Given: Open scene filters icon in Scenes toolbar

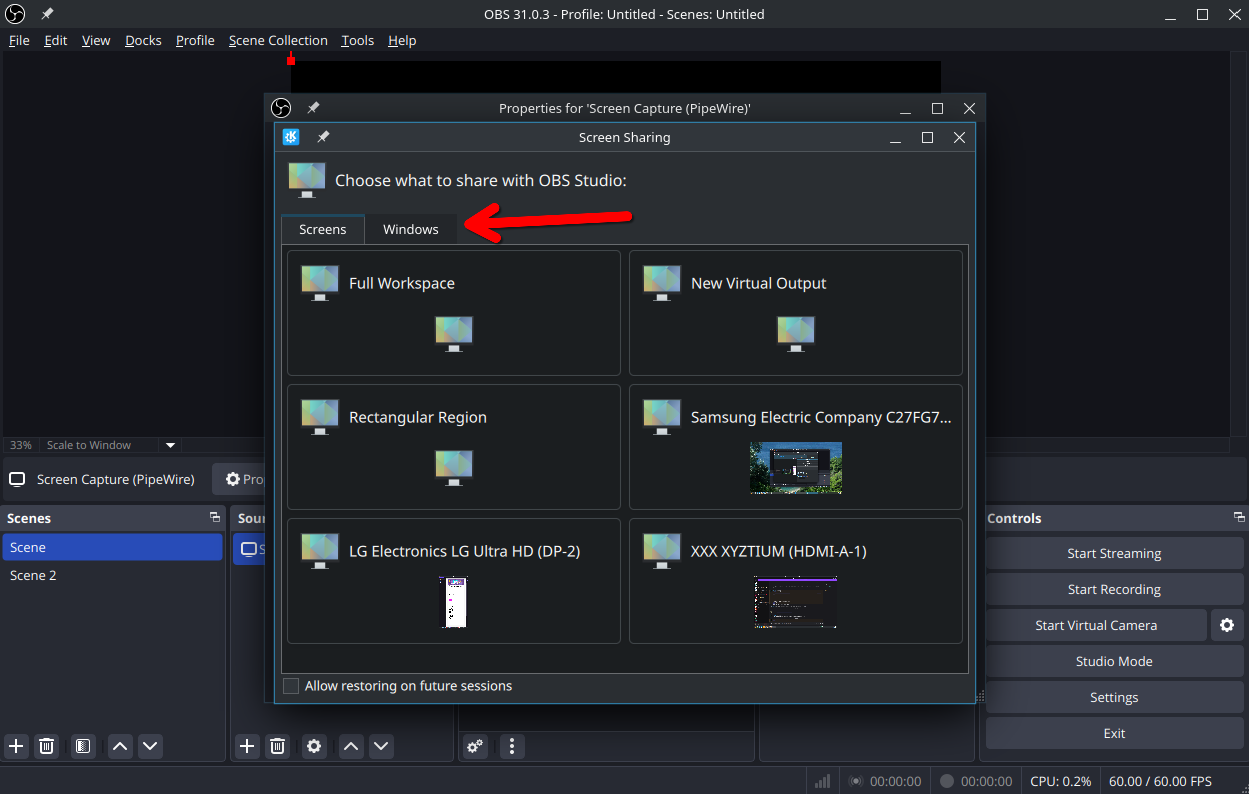Looking at the screenshot, I should point(83,746).
